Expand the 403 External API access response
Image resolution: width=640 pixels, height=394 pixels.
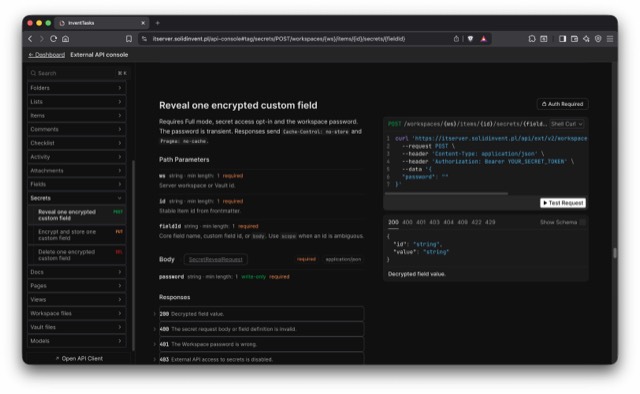point(261,359)
